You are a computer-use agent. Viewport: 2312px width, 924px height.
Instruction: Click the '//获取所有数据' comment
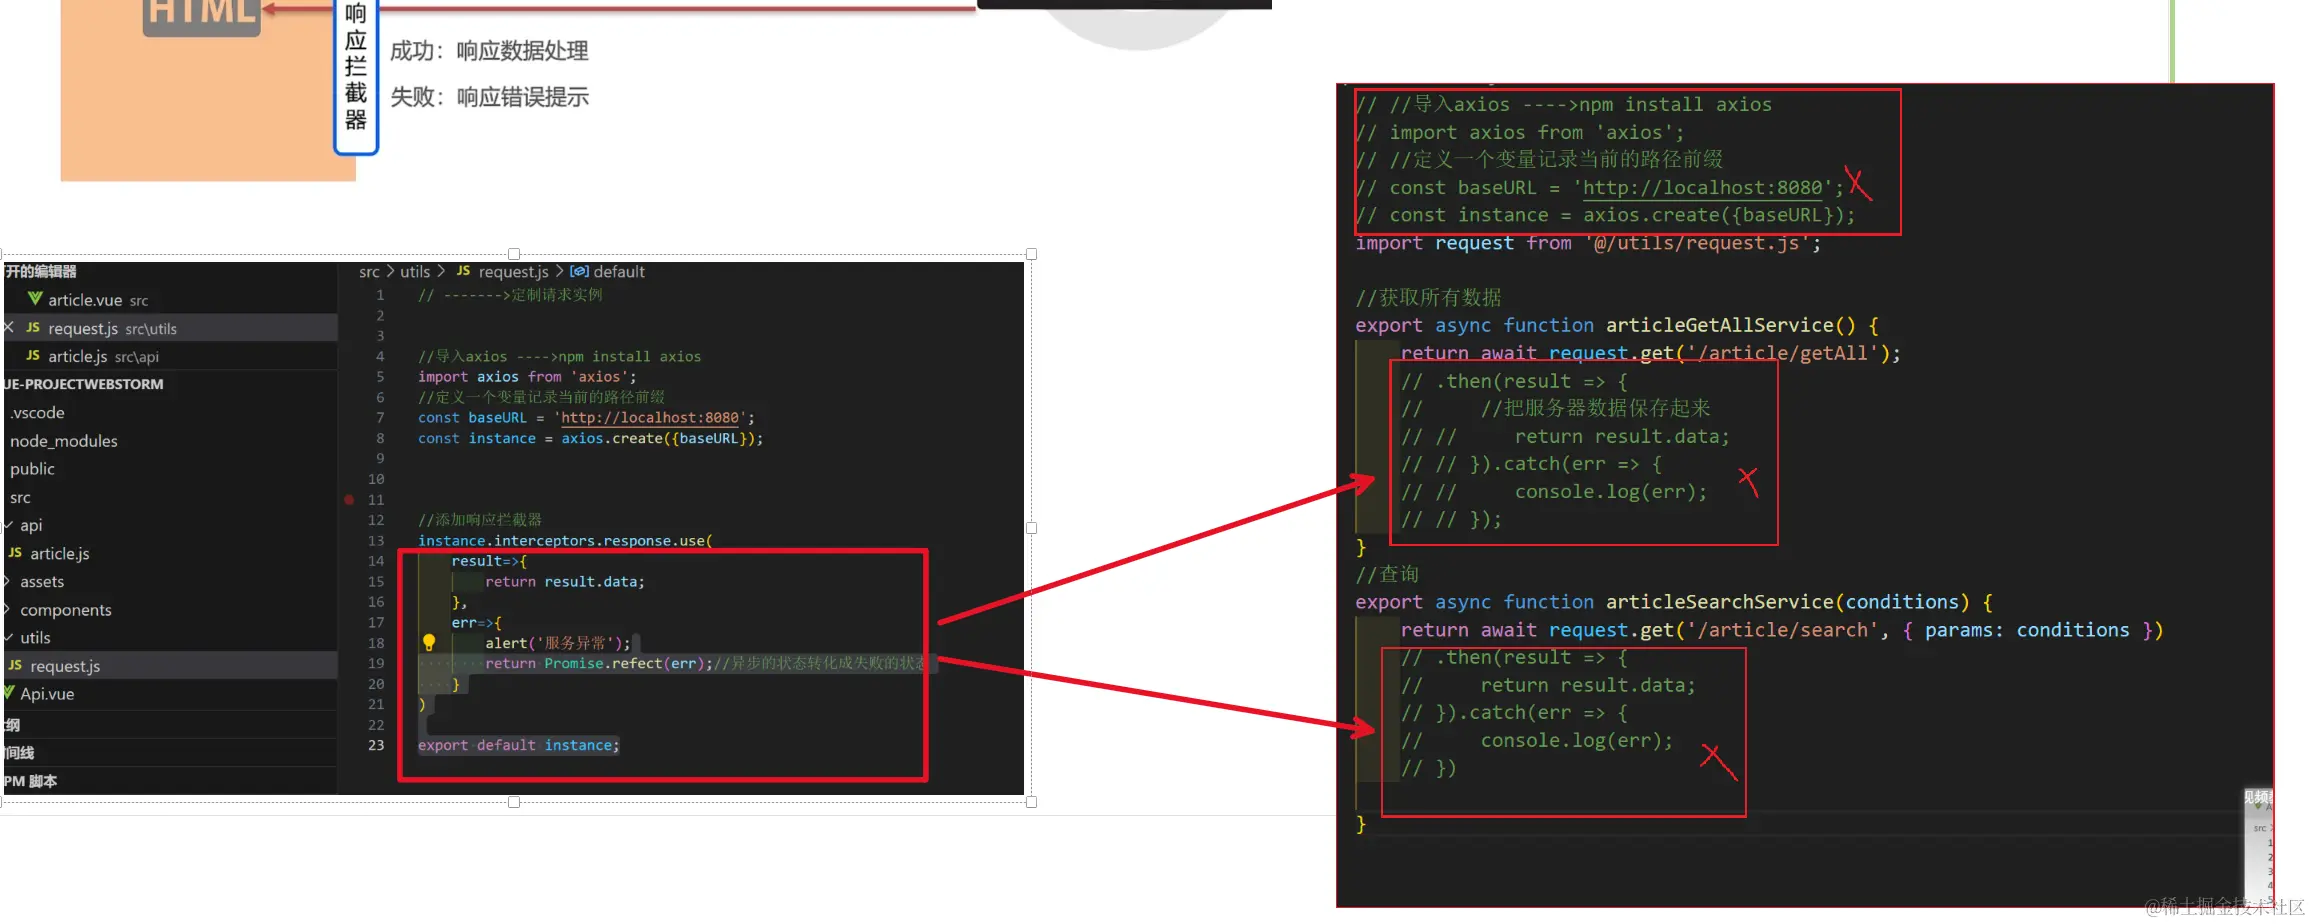coord(1428,297)
